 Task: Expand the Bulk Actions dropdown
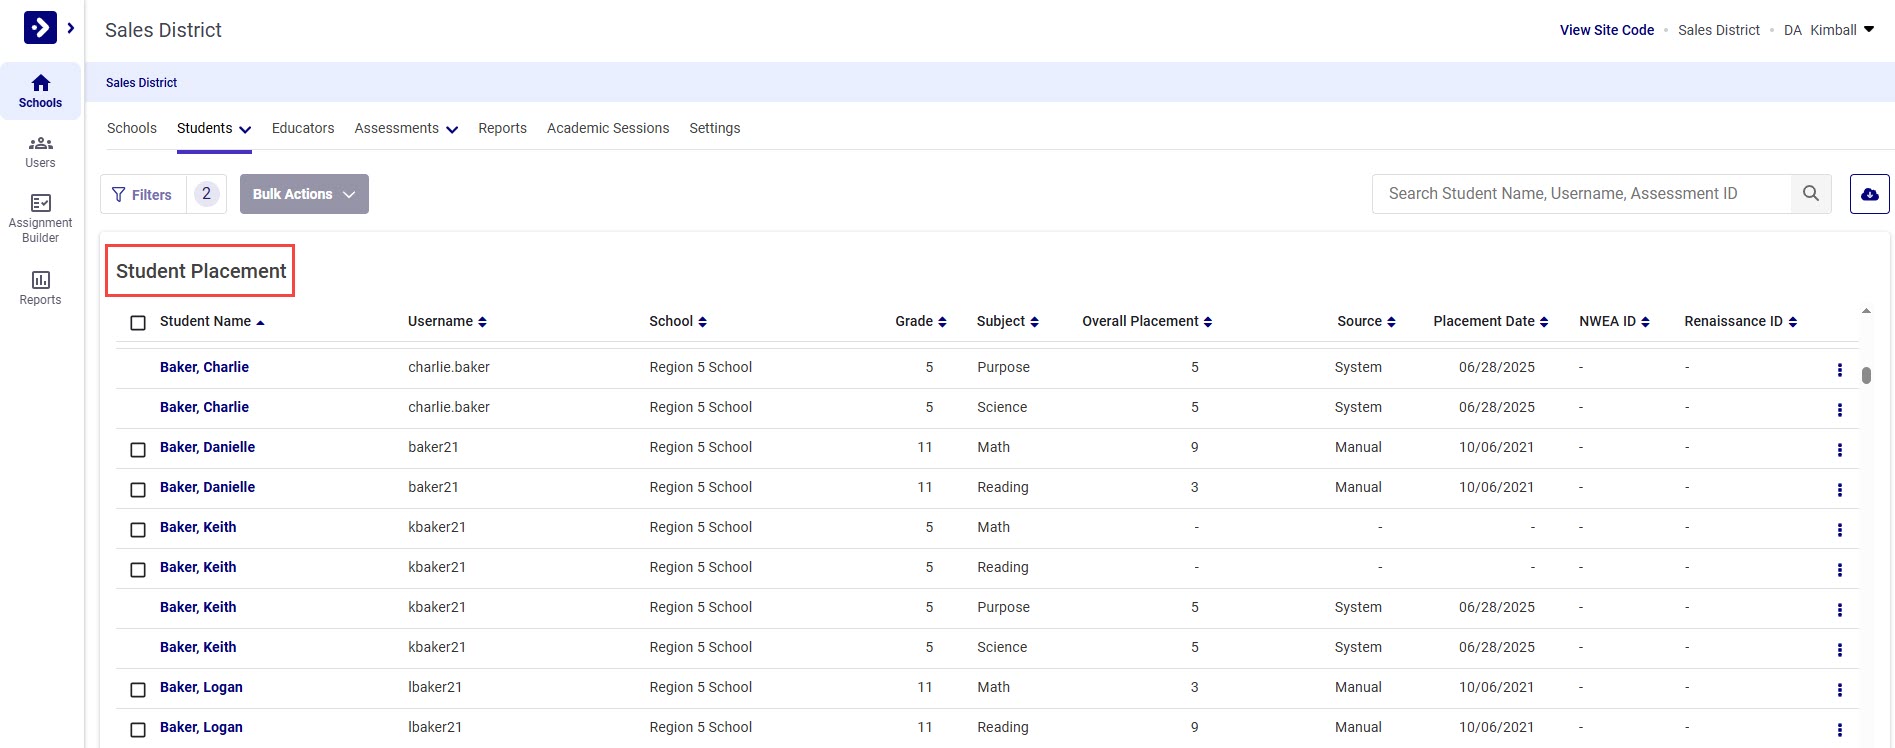[x=304, y=194]
